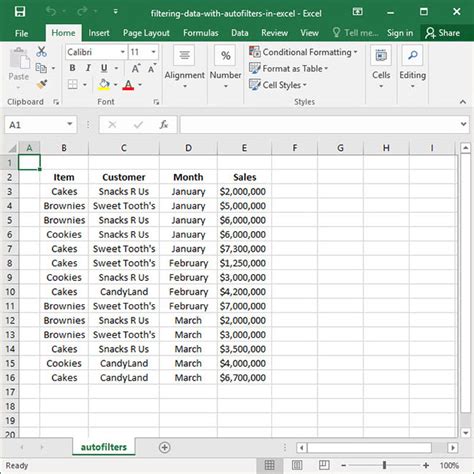
Task: Open Customize Quick Access Toolbar arrow
Action: click(115, 12)
